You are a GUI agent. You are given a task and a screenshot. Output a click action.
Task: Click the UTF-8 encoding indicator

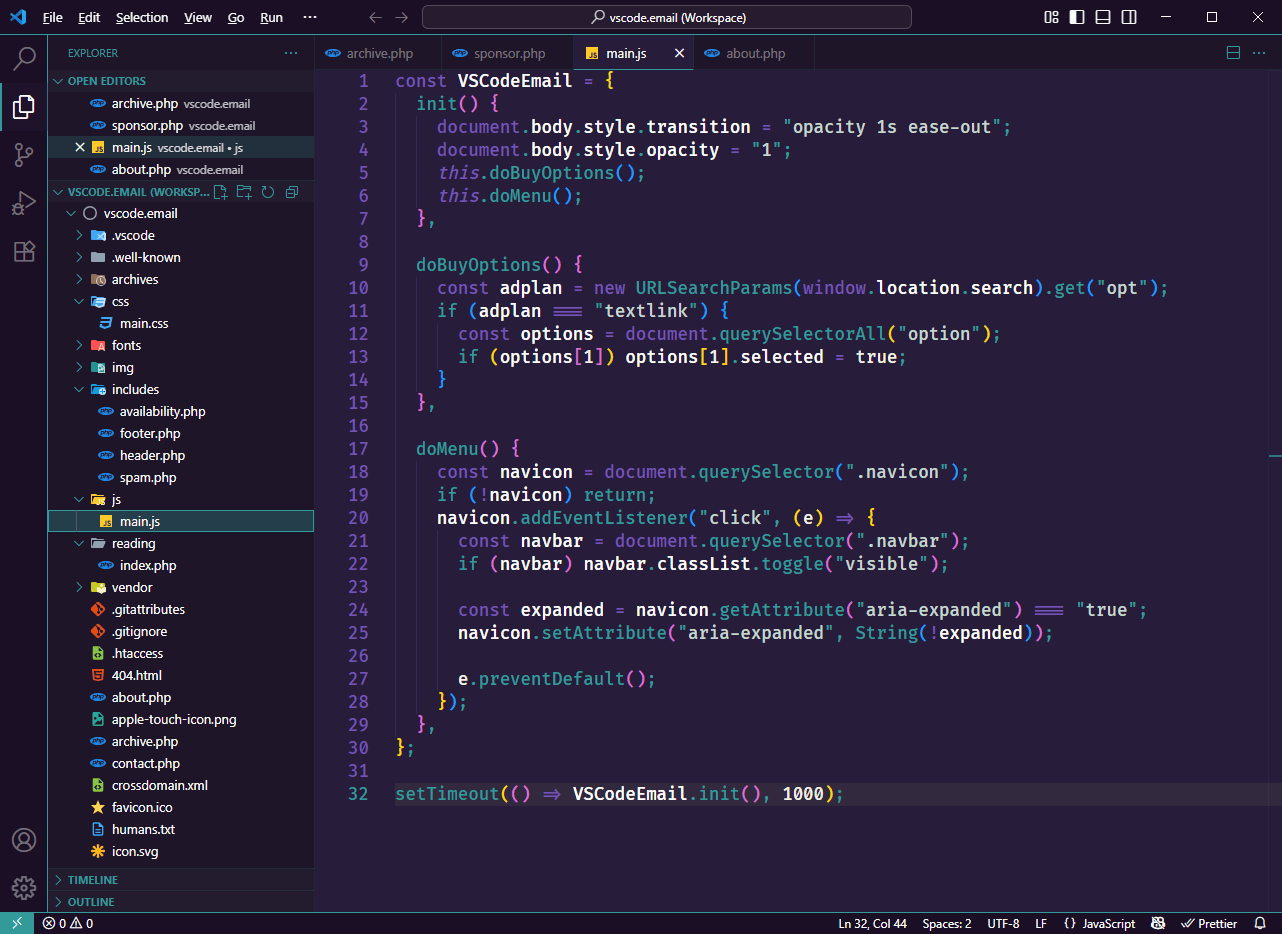click(x=1003, y=923)
